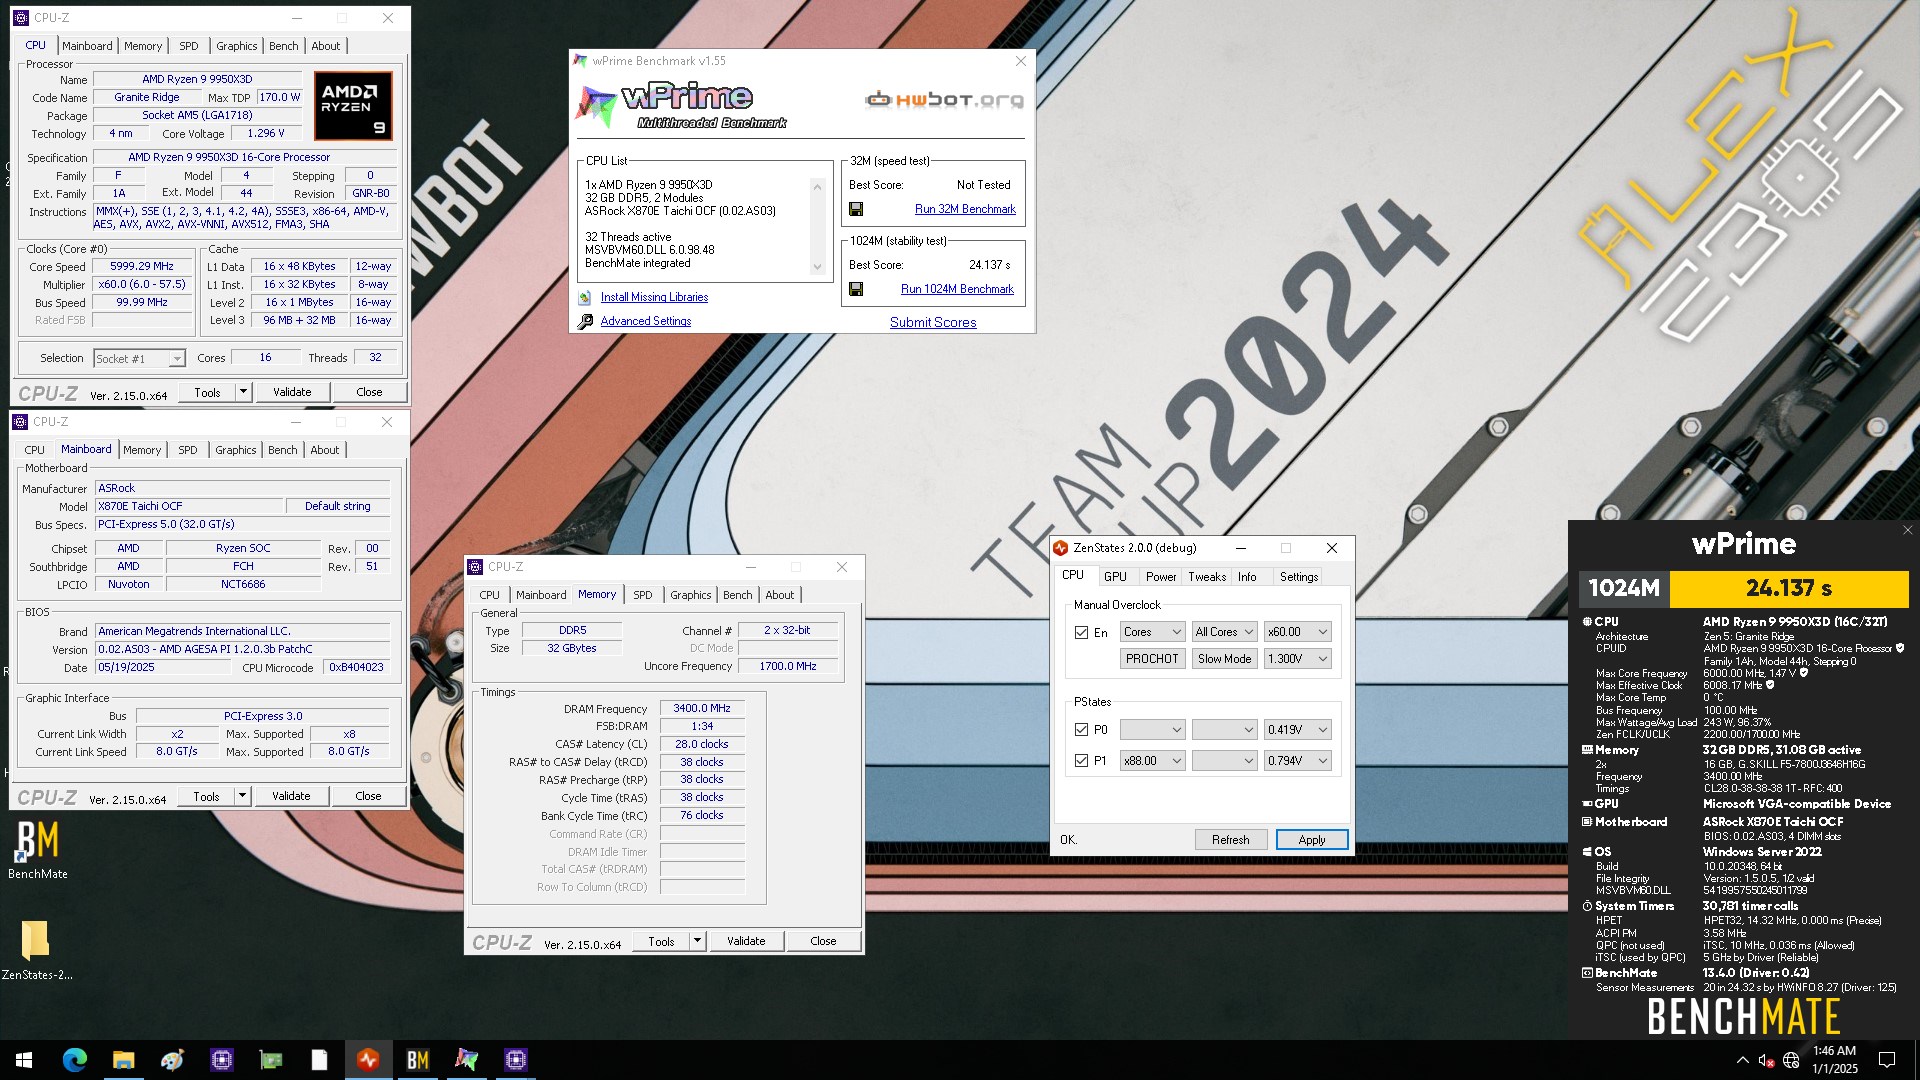
Task: Switch to ZenStates via its taskbar icon
Action: click(368, 1060)
